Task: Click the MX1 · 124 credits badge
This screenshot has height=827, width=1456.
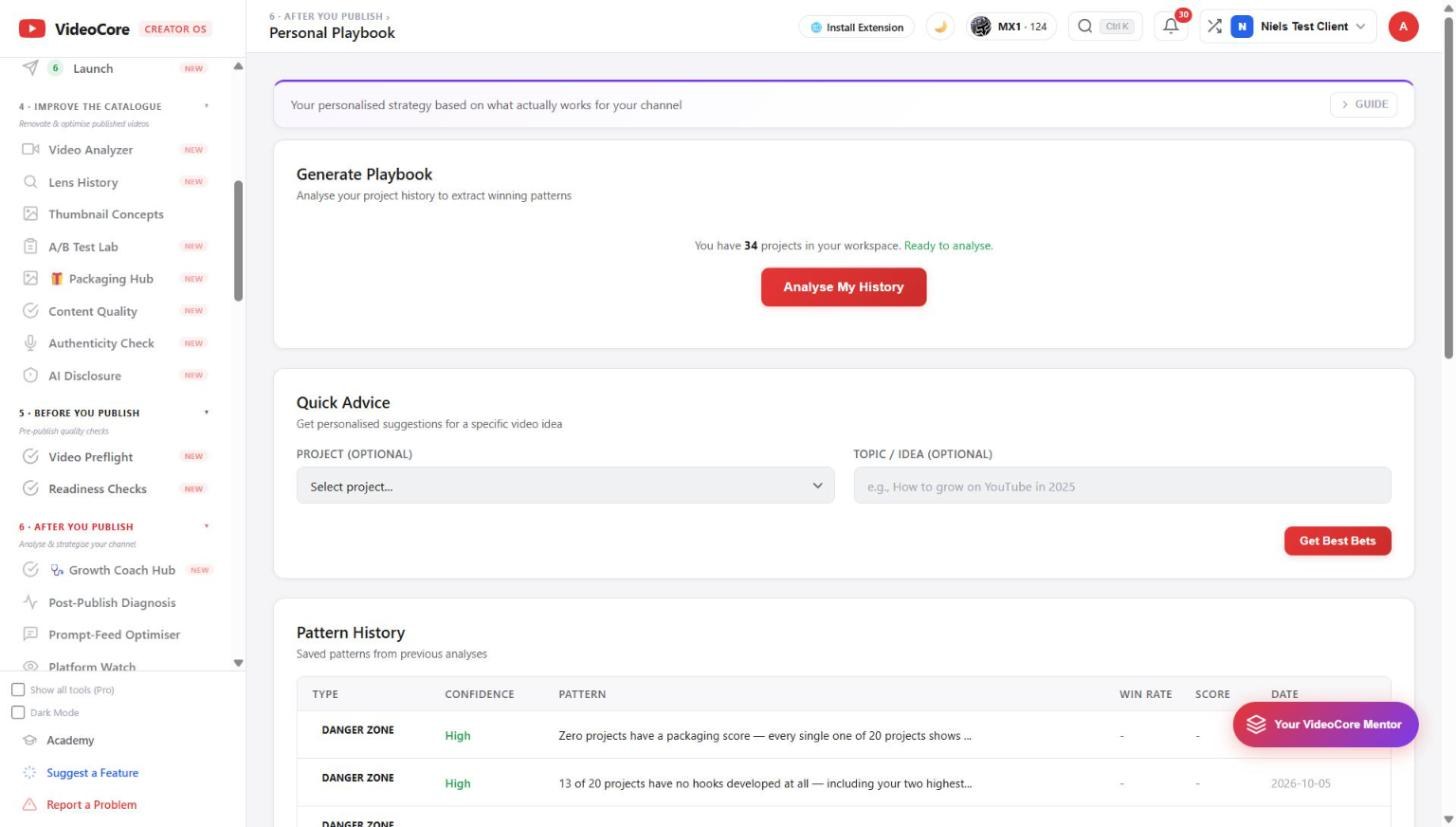Action: 1012,27
